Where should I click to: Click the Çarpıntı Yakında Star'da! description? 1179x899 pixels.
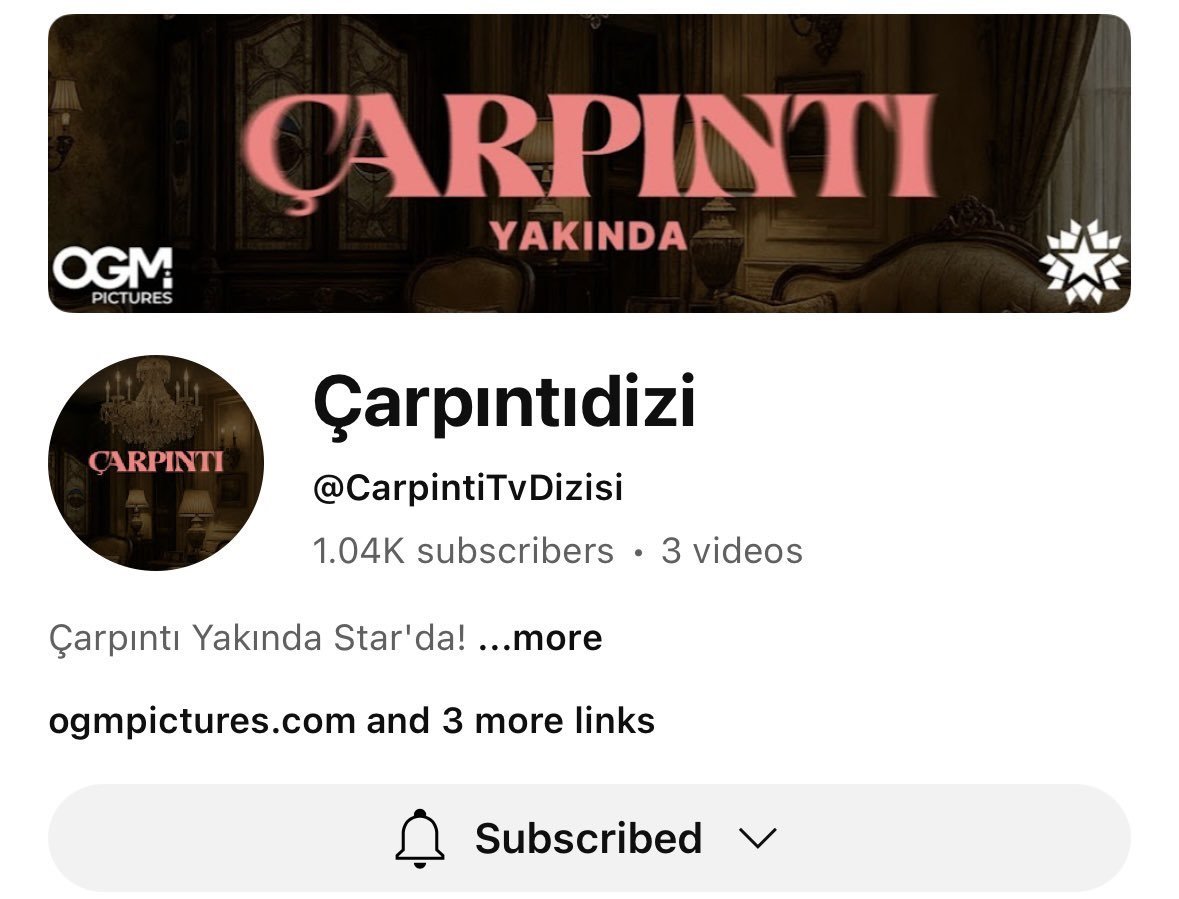pos(257,638)
